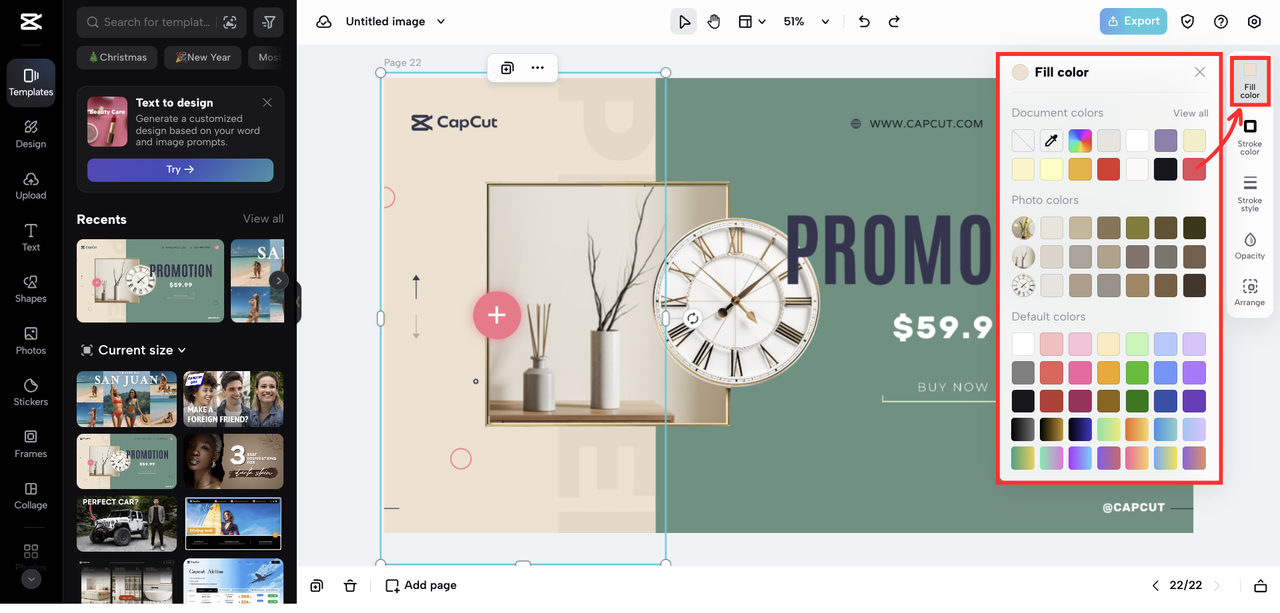Open the more options ellipsis menu

(x=538, y=68)
